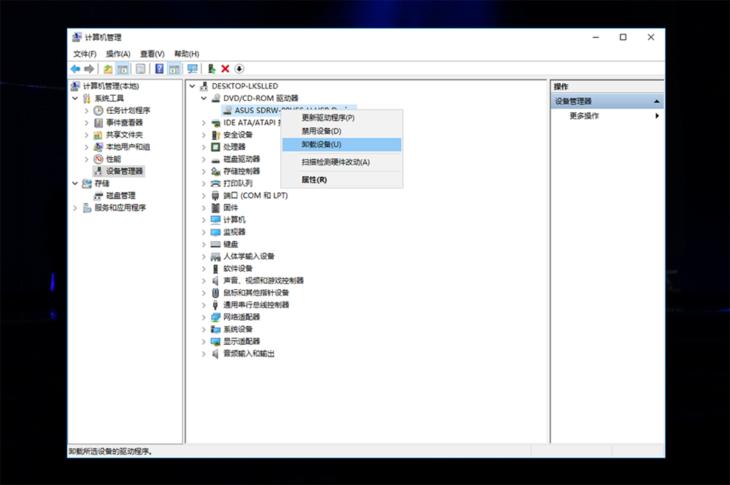Viewport: 730px width, 485px height.
Task: Click the clock icon beside 任务计划程序
Action: click(98, 110)
